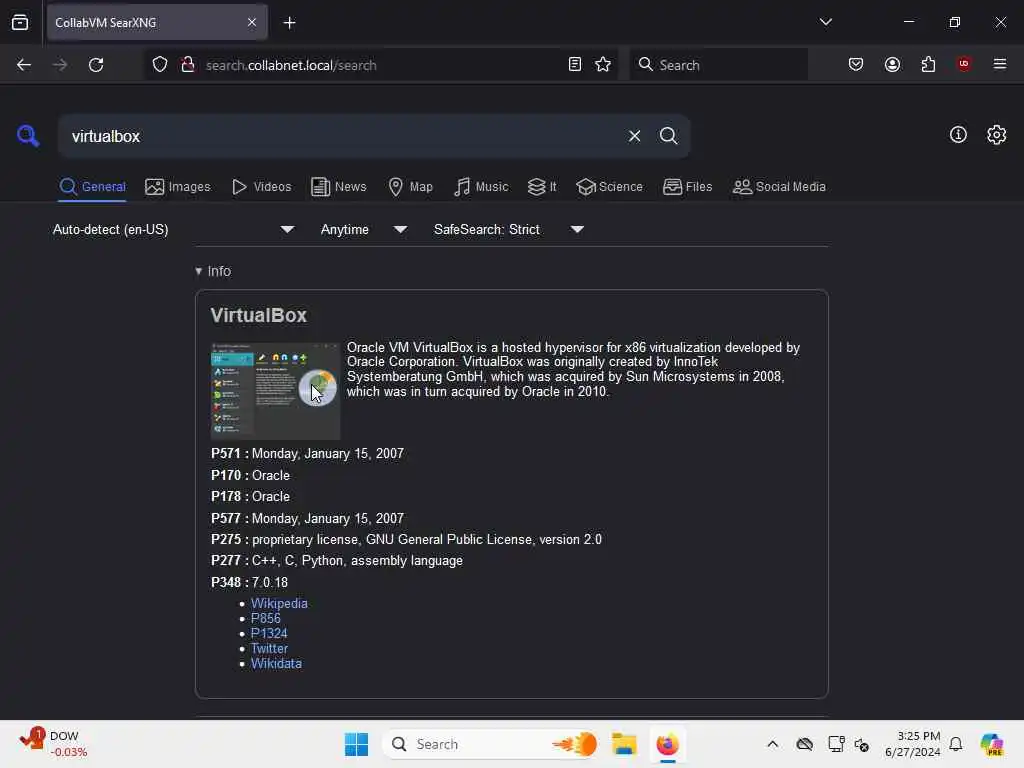
Task: Open the P1324 link
Action: 269,633
